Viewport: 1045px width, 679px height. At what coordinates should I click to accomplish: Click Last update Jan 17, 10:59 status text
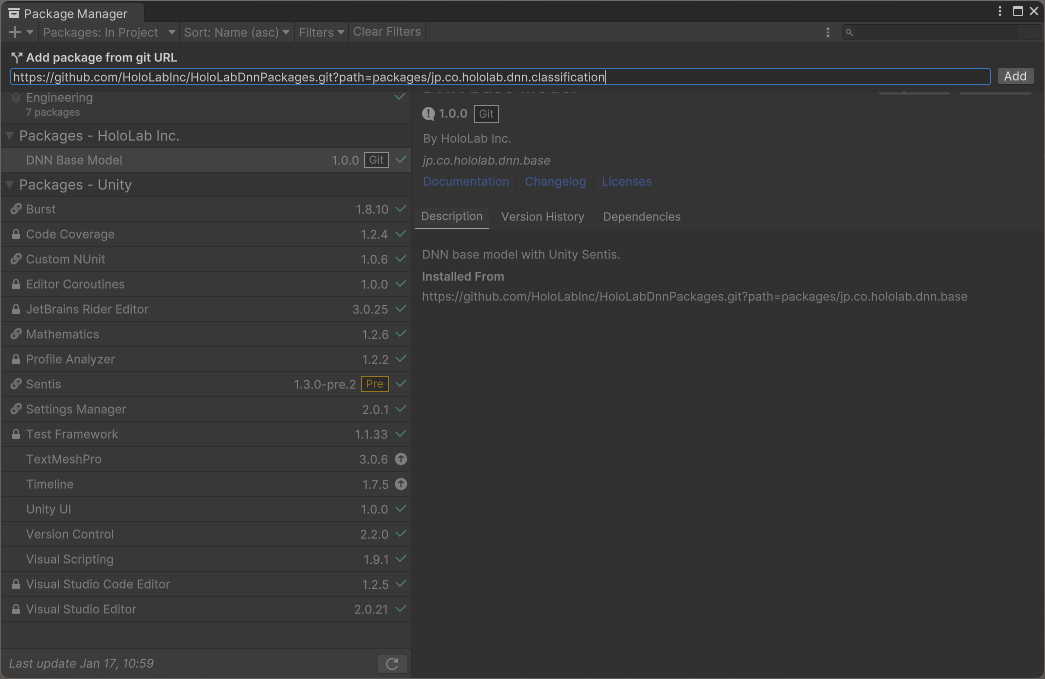coord(81,664)
